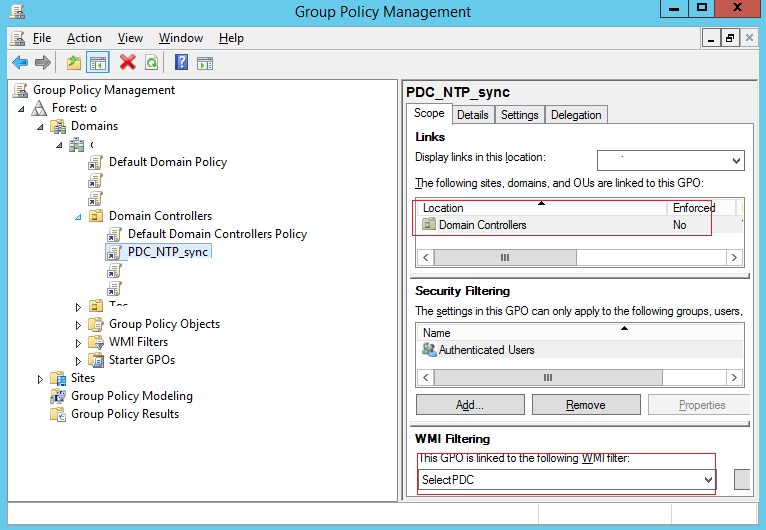Viewport: 766px width, 530px height.
Task: Click the Refresh toolbar icon
Action: pyautogui.click(x=151, y=63)
